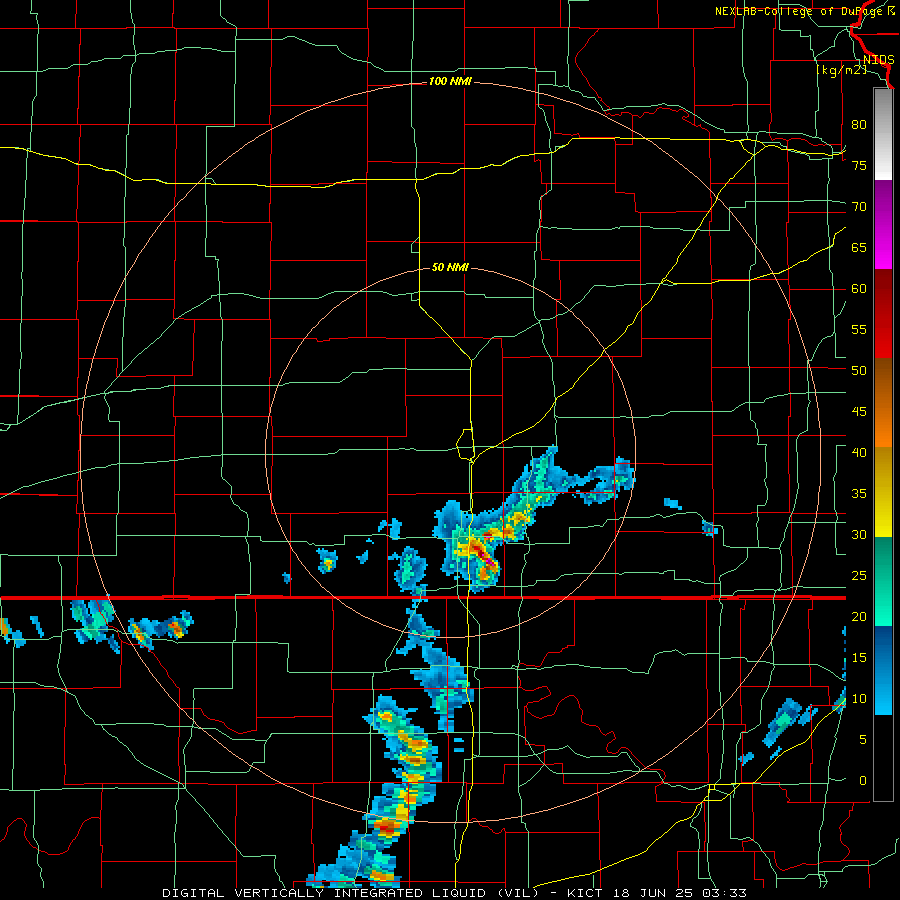This screenshot has height=900, width=900.
Task: Click scale value 20
Action: pos(859,616)
